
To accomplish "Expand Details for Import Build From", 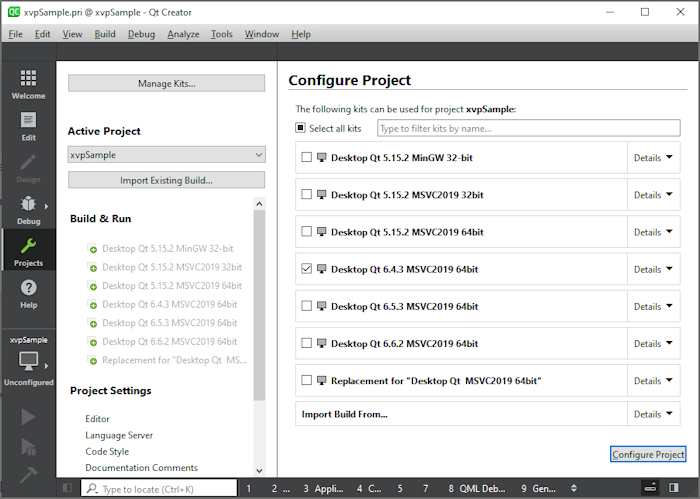I will [x=653, y=414].
